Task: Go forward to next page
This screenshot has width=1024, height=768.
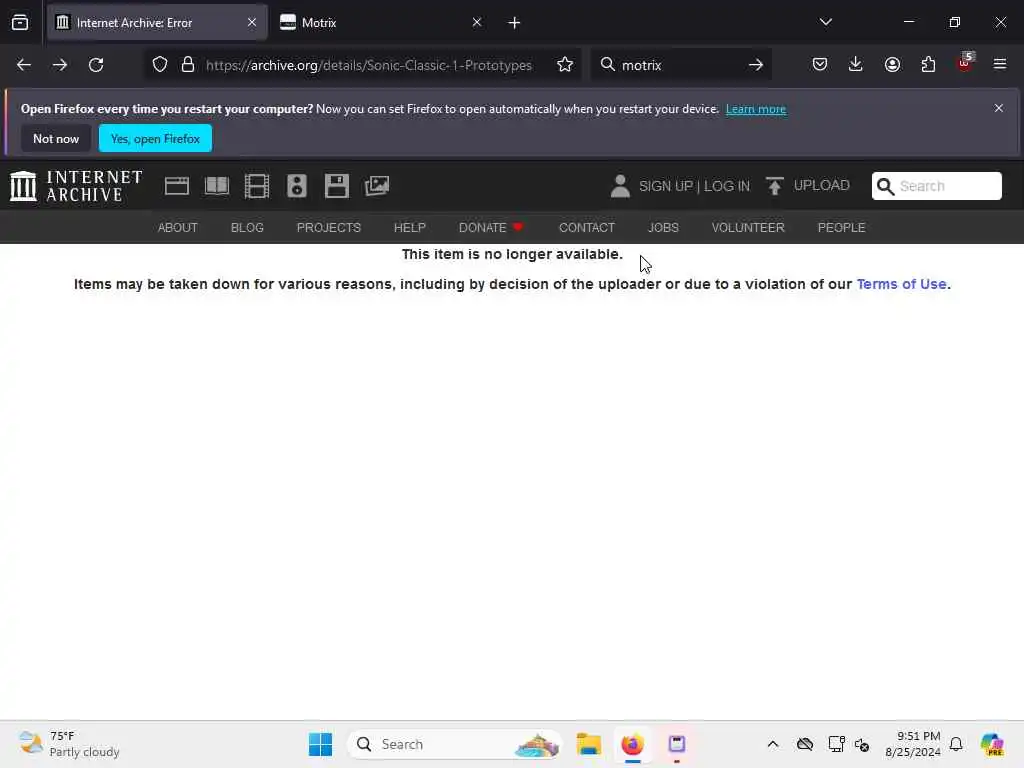Action: 60,65
